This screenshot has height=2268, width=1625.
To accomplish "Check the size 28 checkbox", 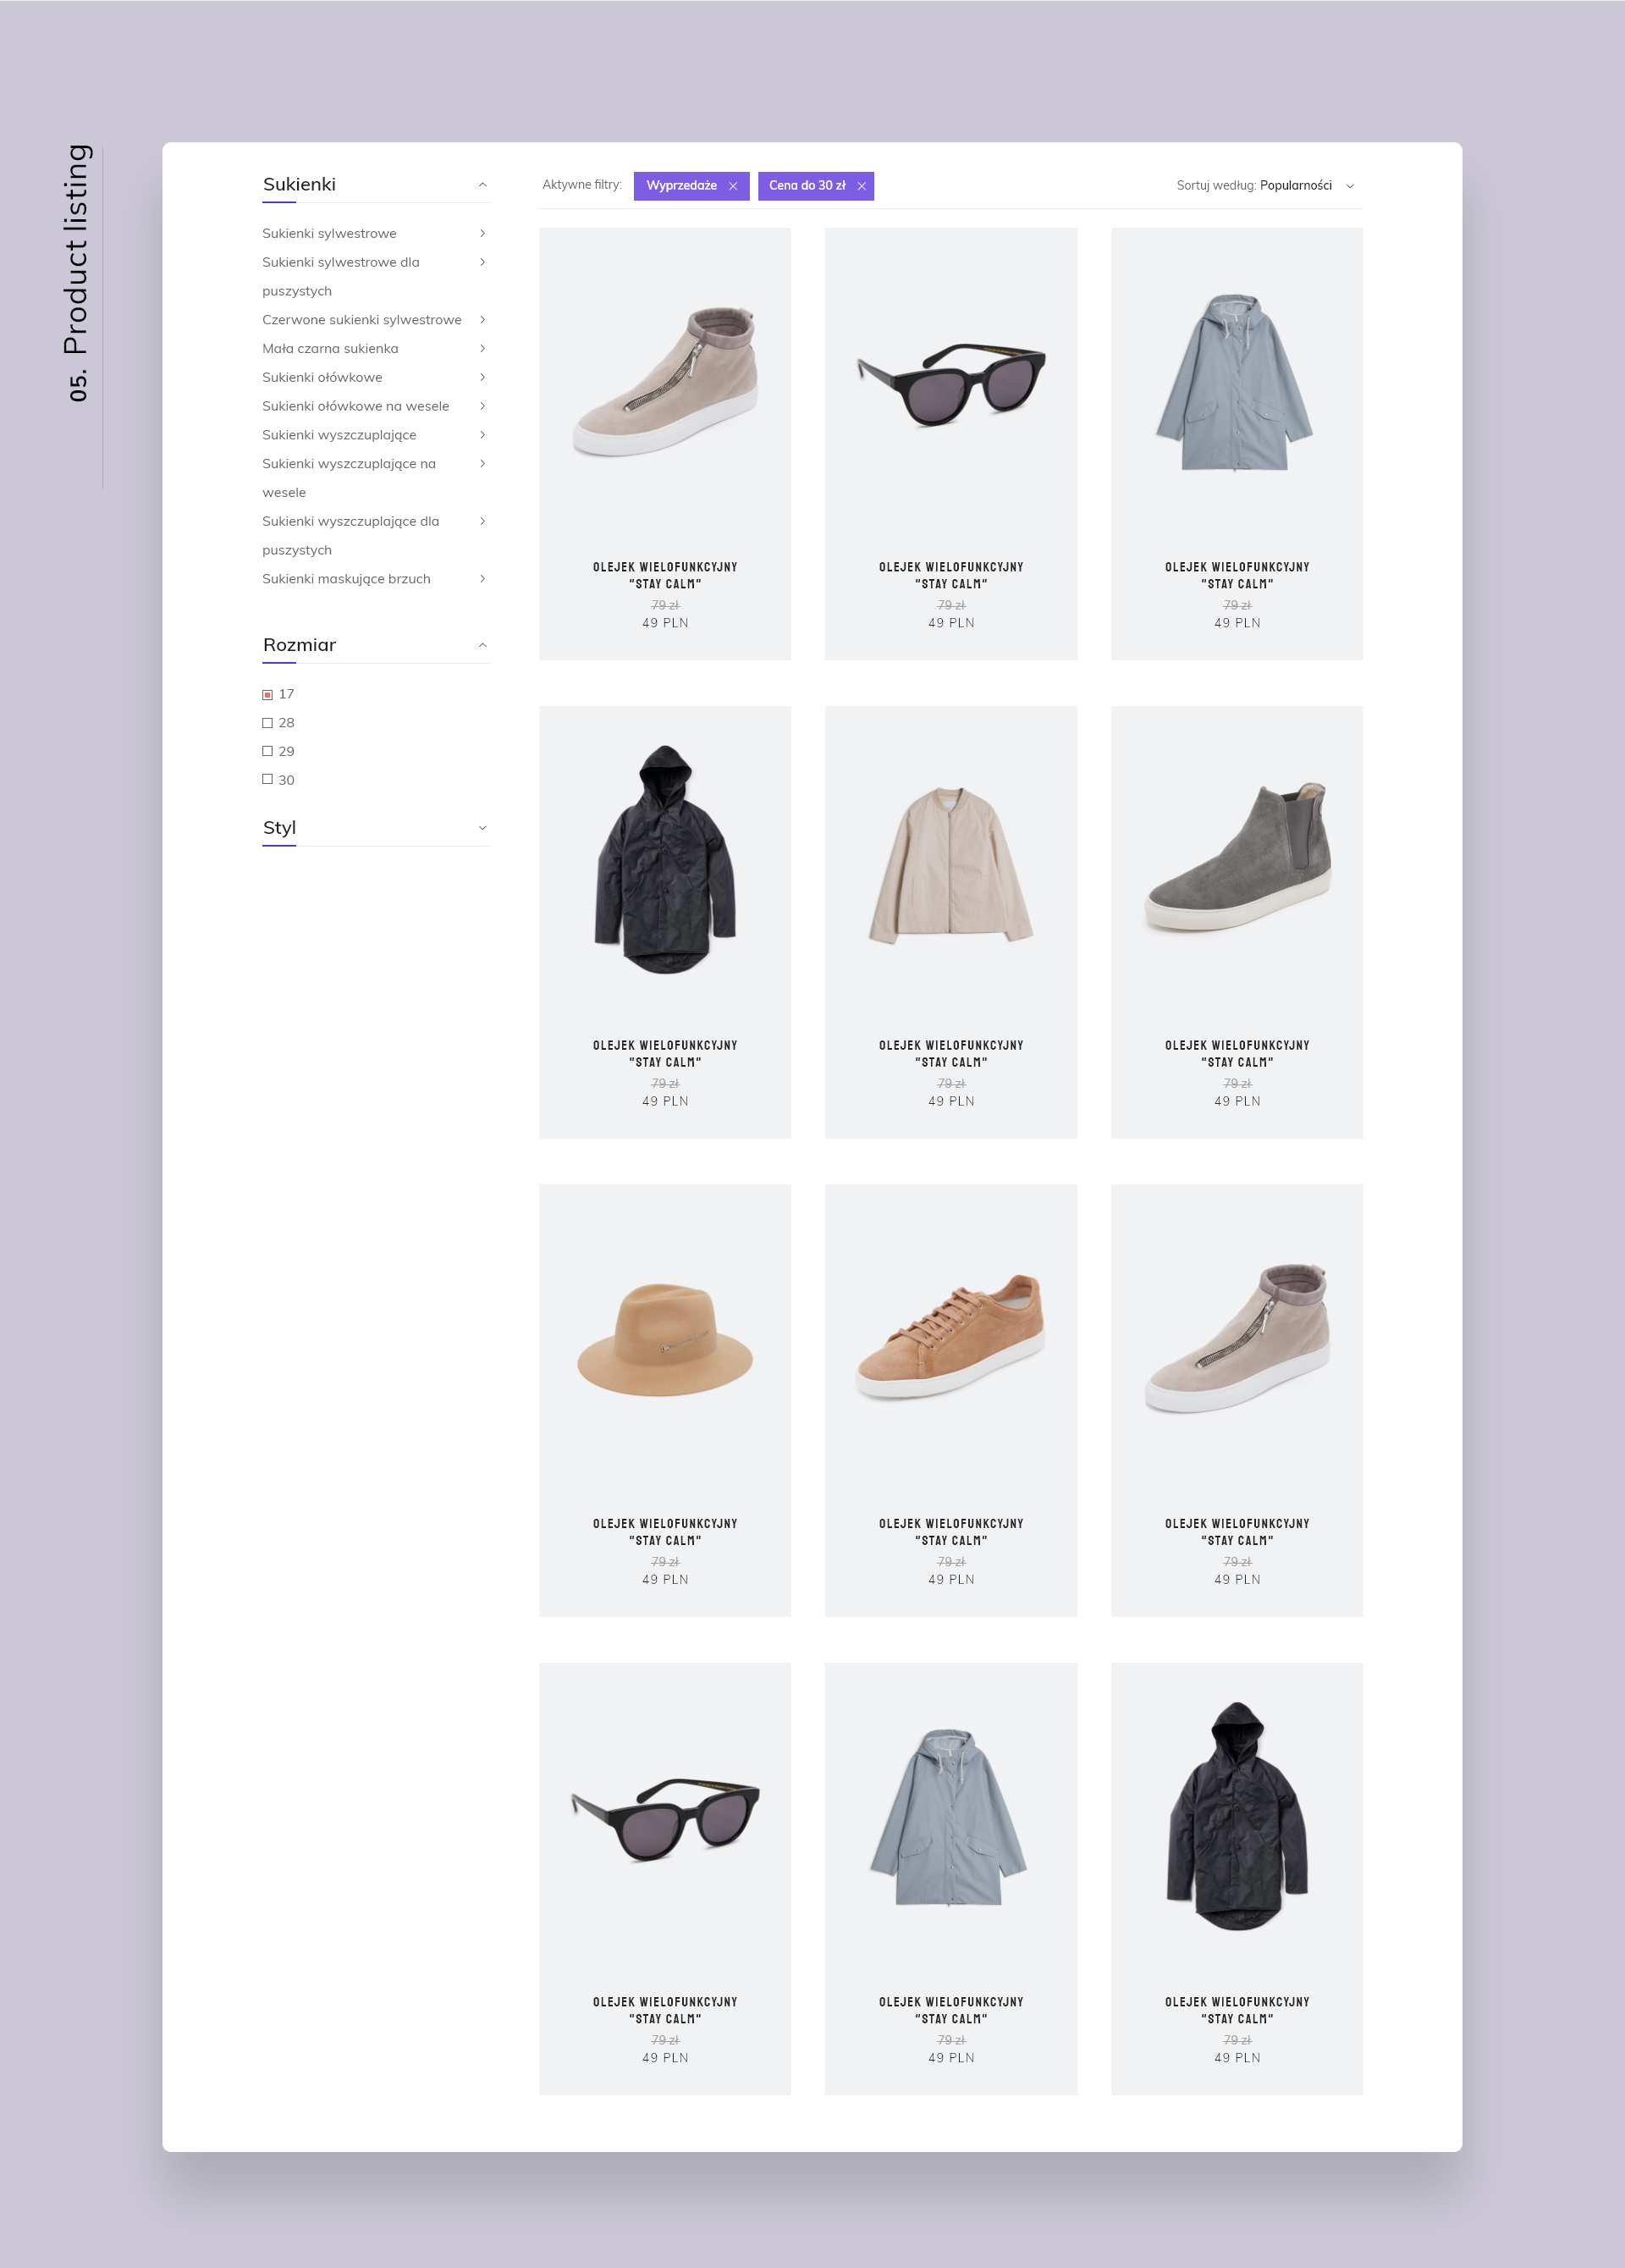I will (x=267, y=722).
